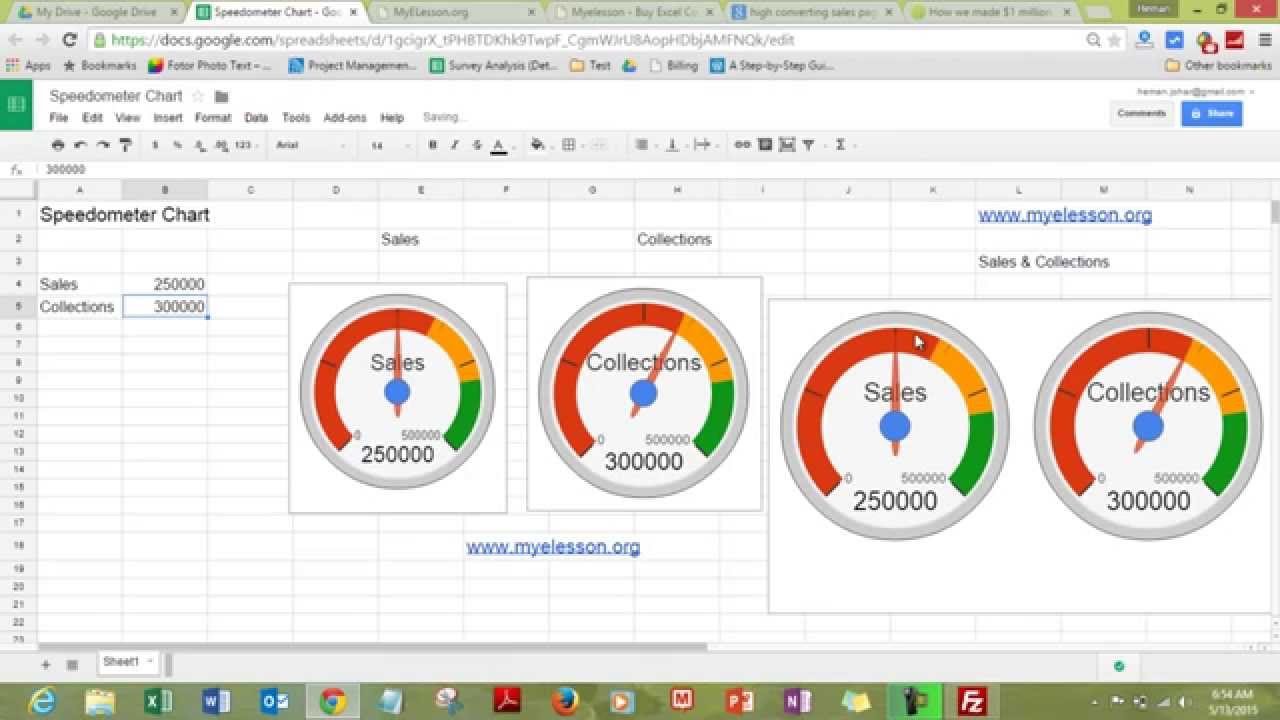This screenshot has height=720, width=1280.
Task: Open Outlook from the taskbar
Action: click(274, 701)
